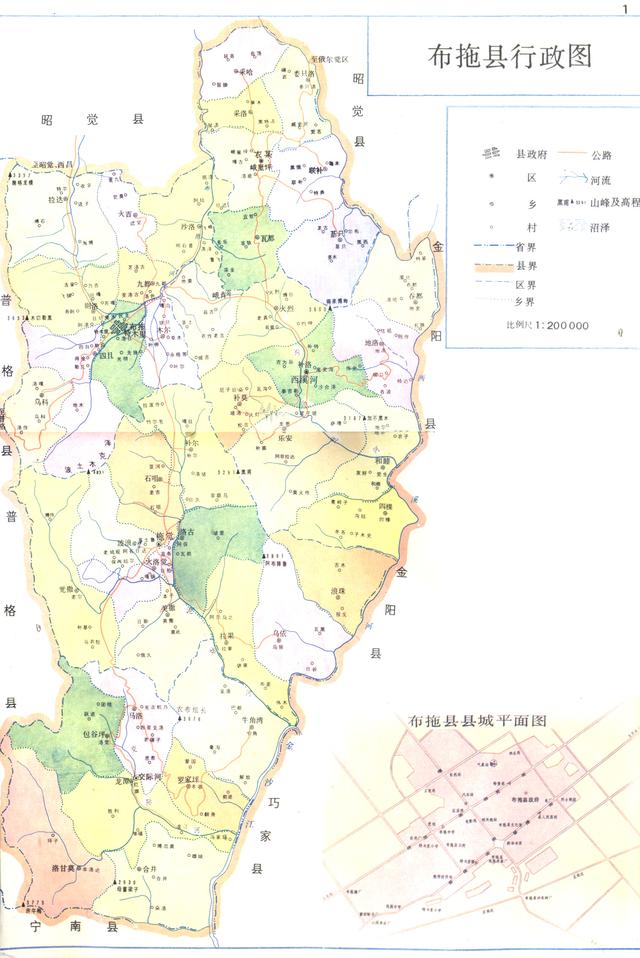Click the 木尔 place label

[163, 329]
